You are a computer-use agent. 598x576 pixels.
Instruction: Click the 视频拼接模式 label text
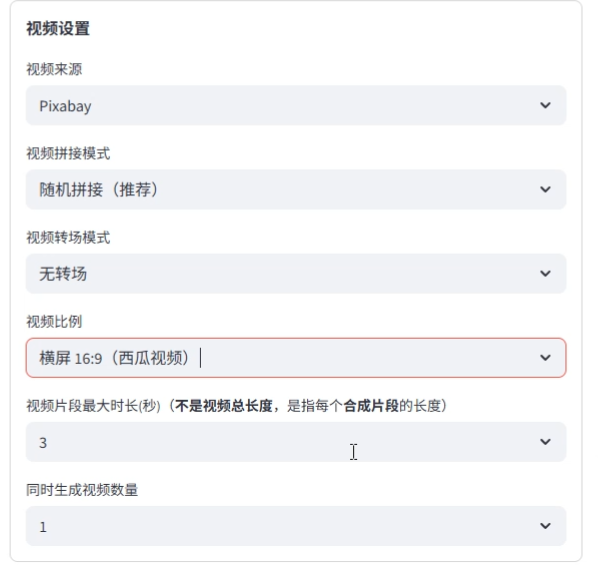tap(68, 153)
